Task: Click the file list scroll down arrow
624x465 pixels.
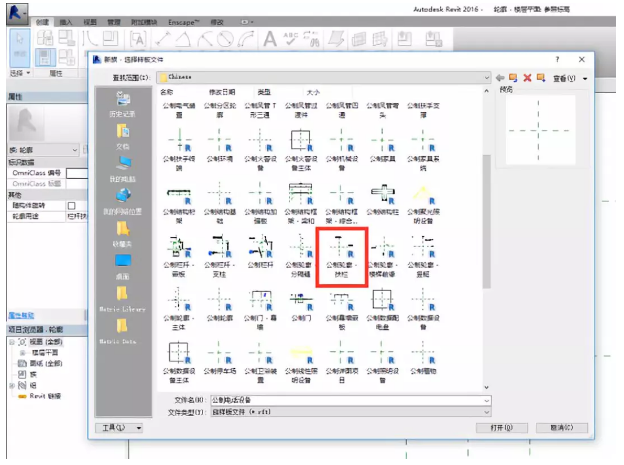Action: point(486,387)
